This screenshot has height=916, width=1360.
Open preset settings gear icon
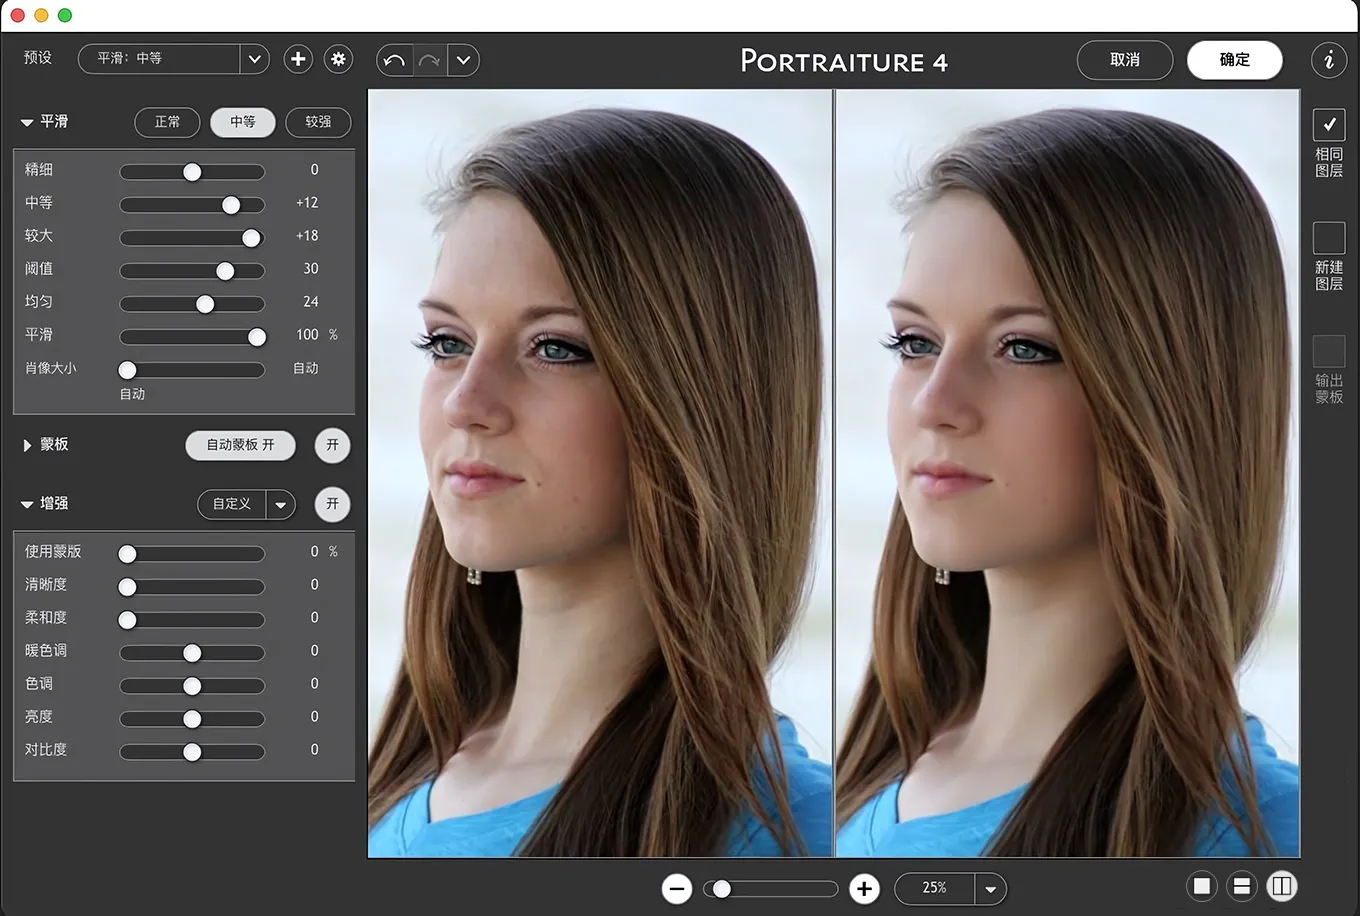coord(339,59)
